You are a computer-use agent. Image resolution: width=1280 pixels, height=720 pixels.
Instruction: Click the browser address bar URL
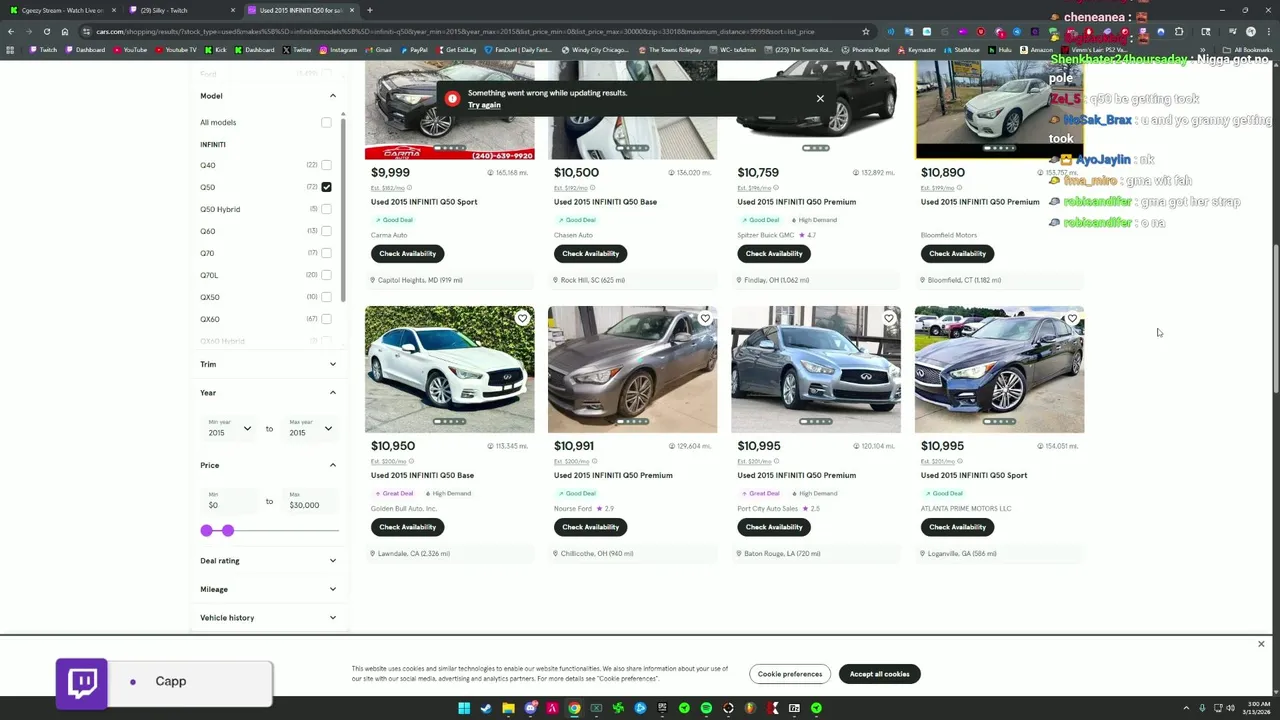455,31
